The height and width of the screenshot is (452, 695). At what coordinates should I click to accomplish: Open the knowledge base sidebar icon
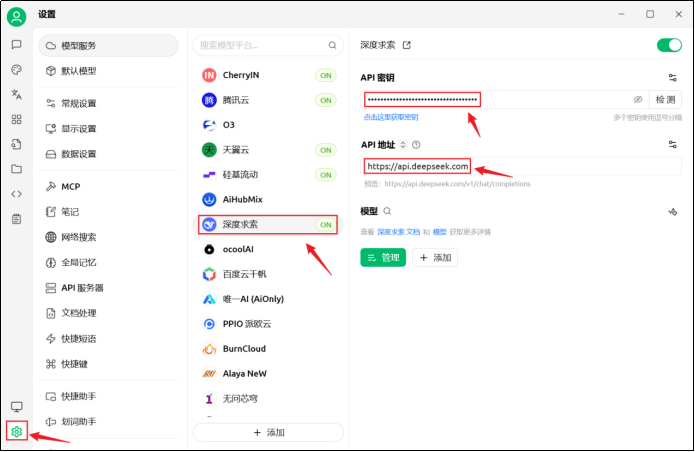pyautogui.click(x=16, y=144)
